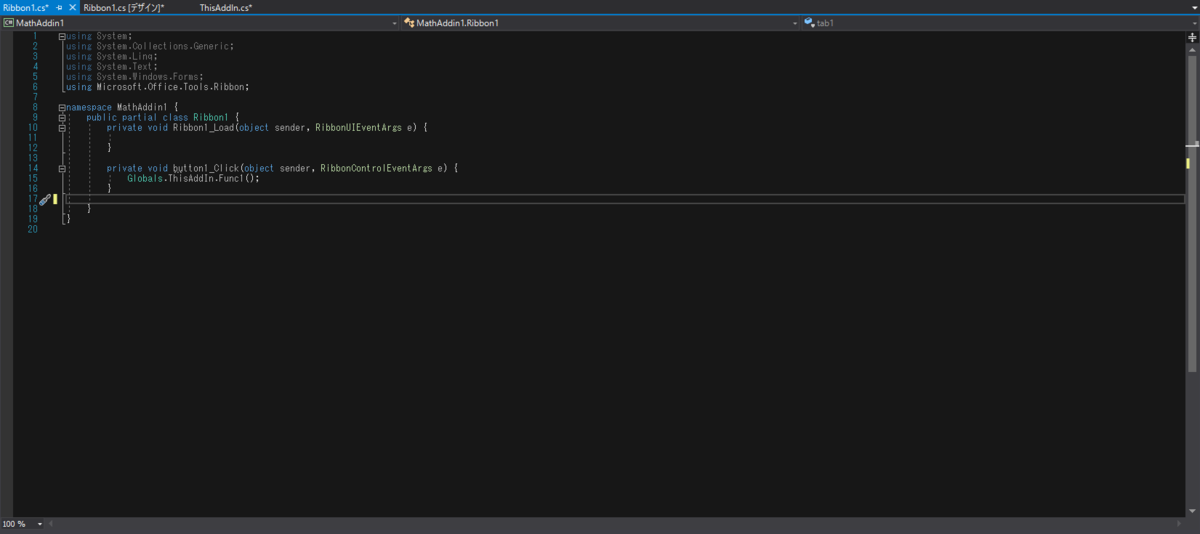Click the horizontal scrollbar right arrow
This screenshot has width=1200, height=534.
coord(1180,524)
